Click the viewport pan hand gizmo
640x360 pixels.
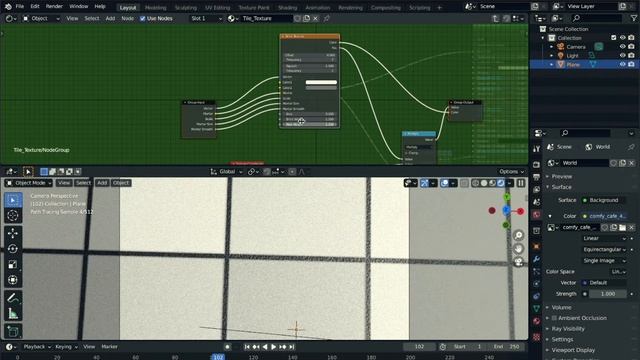pyautogui.click(x=518, y=249)
